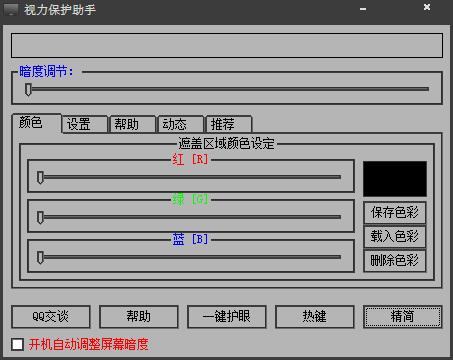
Task: Open the 热键 hotkey settings
Action: pos(315,317)
